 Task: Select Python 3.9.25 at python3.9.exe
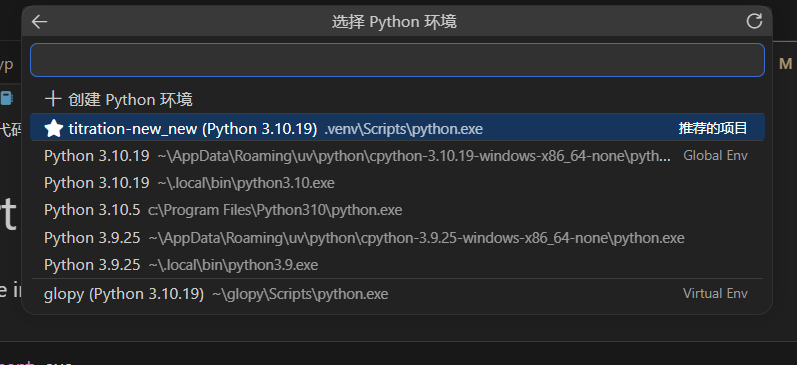(x=397, y=264)
